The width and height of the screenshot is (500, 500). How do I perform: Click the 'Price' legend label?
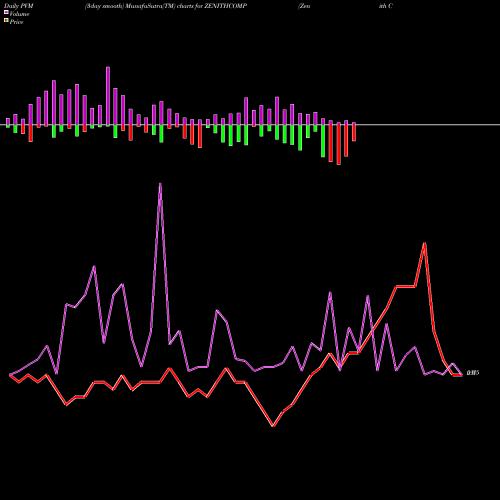pos(16,22)
